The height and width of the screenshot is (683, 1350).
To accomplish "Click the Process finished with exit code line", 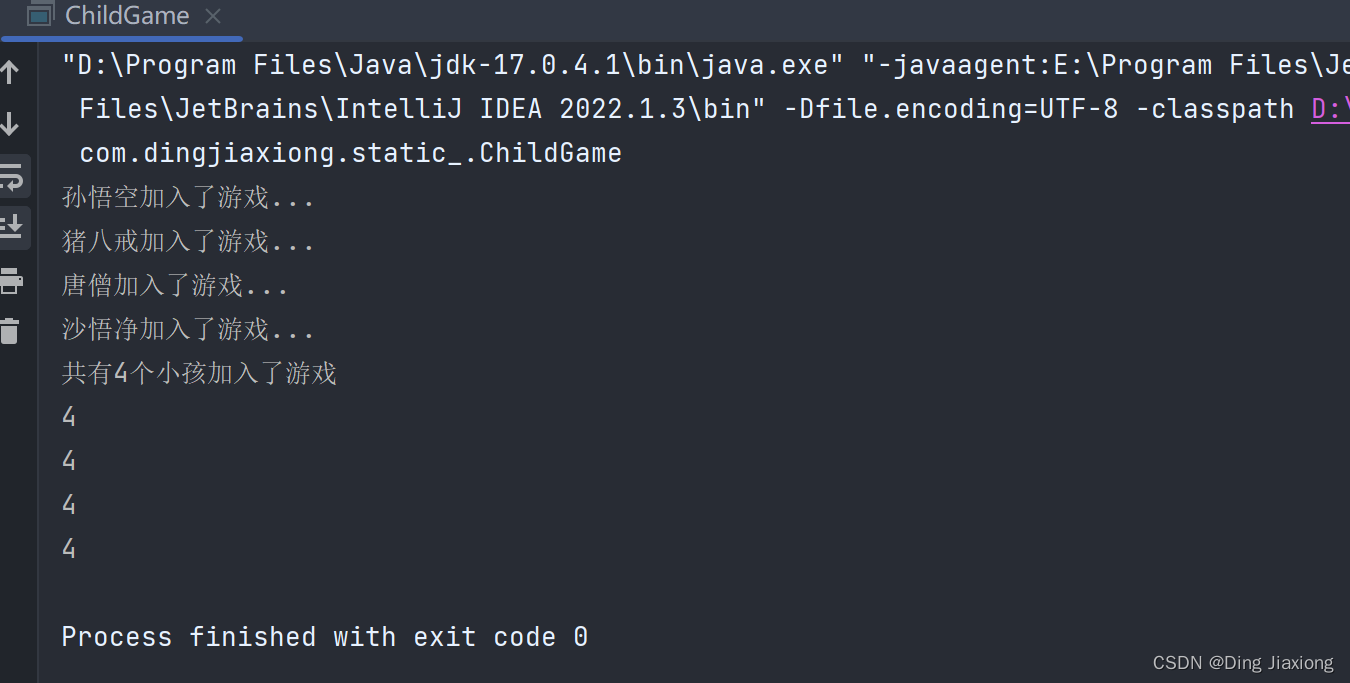I will (325, 637).
